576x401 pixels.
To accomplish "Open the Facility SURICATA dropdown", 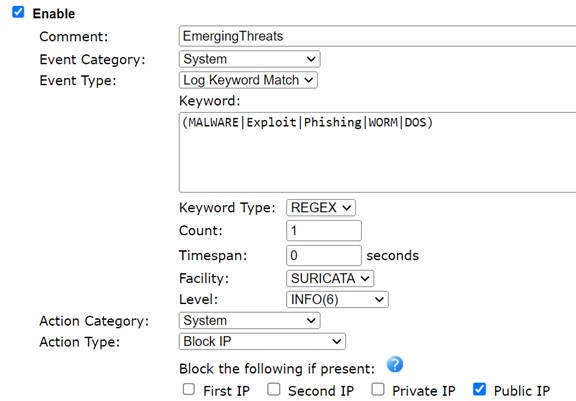I will coord(330,278).
